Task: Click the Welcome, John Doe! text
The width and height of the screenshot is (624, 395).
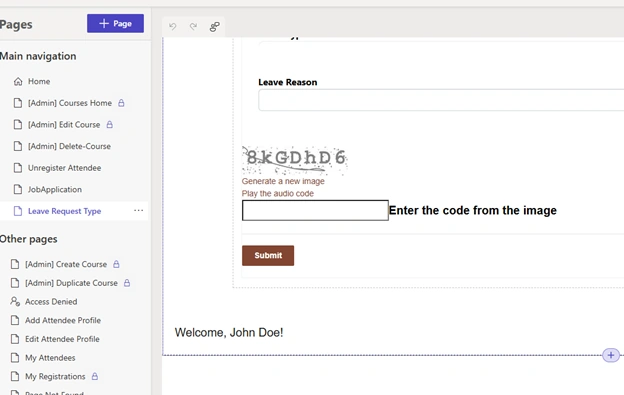Action: (x=229, y=333)
